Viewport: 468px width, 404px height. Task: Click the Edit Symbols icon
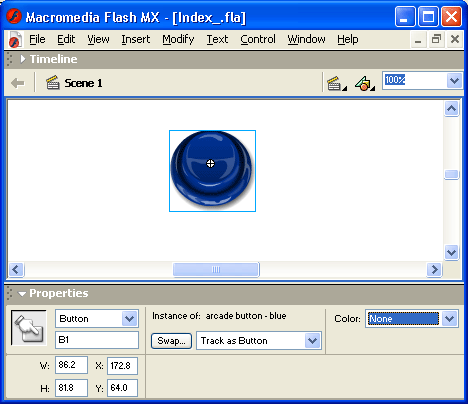click(365, 83)
